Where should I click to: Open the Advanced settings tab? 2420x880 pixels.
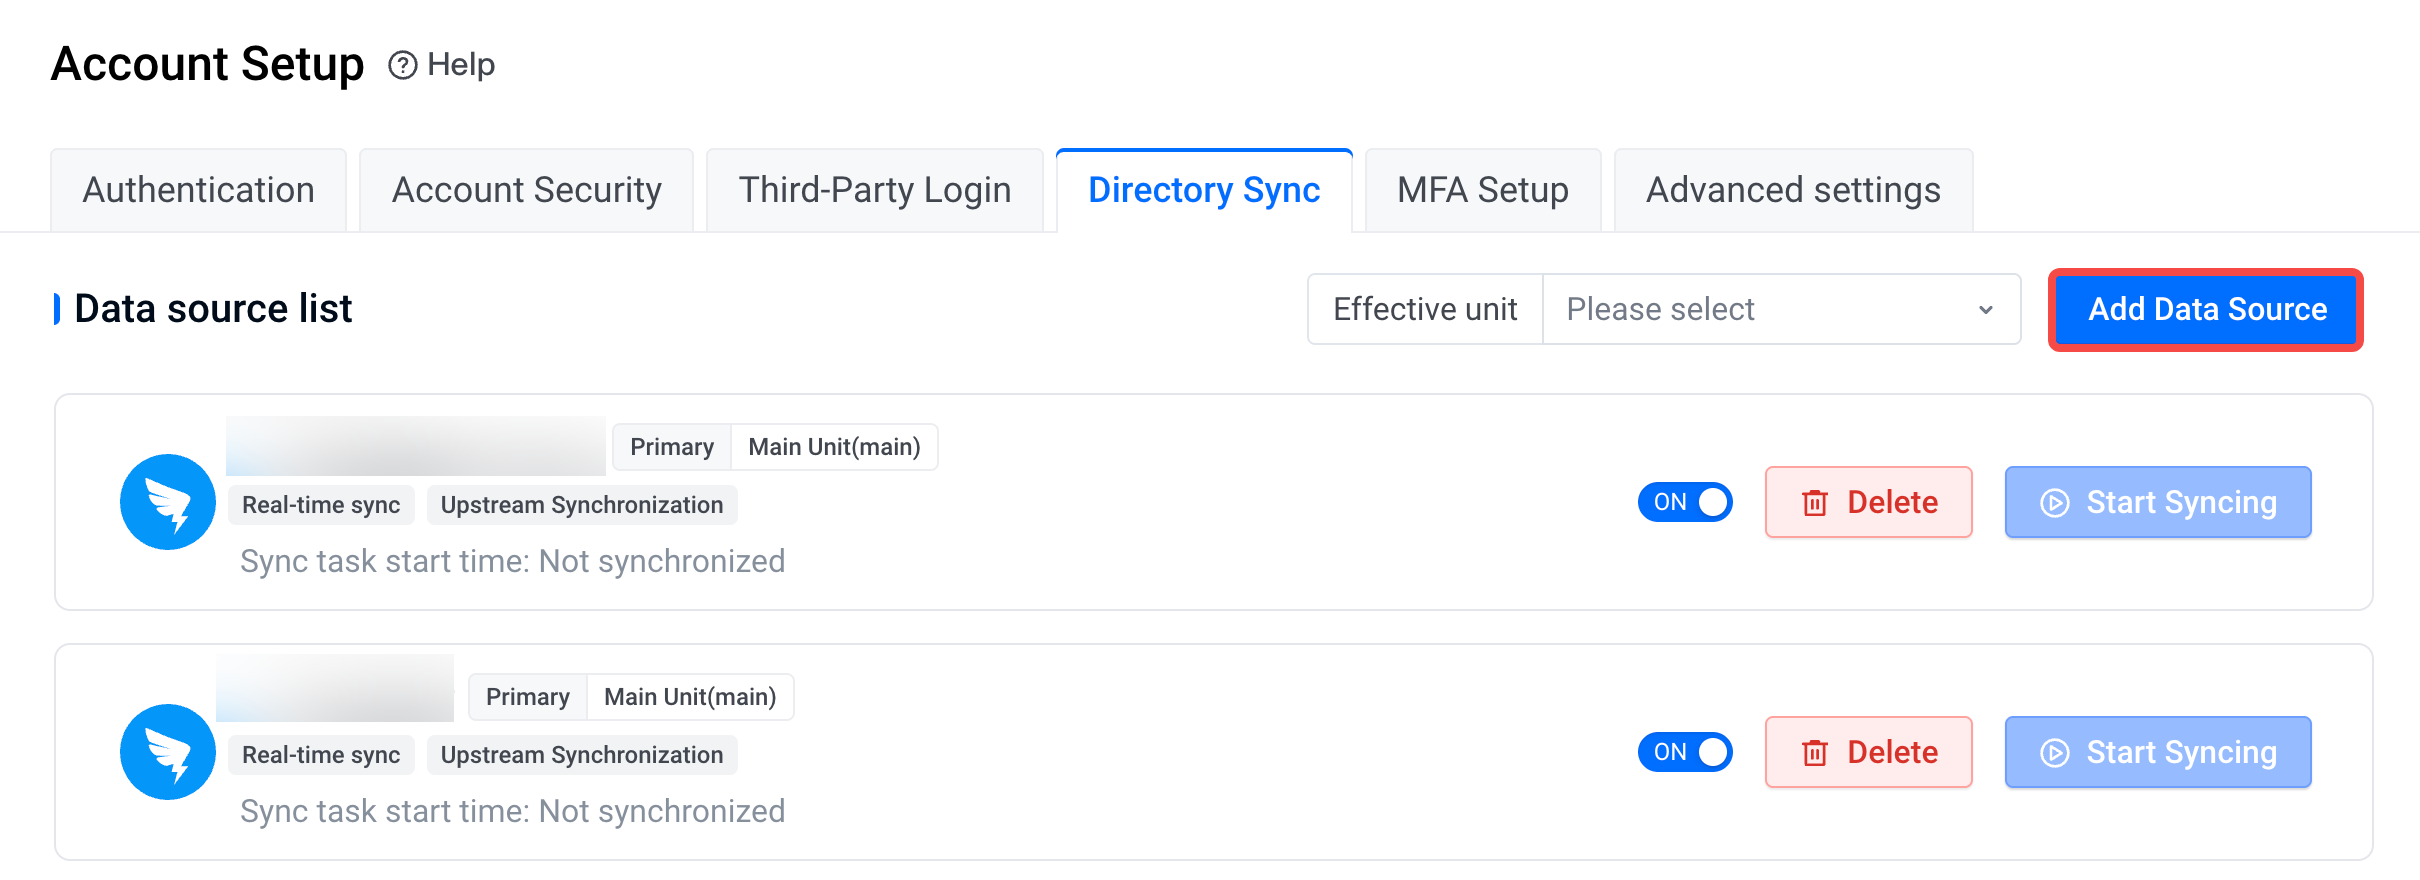click(x=1793, y=190)
